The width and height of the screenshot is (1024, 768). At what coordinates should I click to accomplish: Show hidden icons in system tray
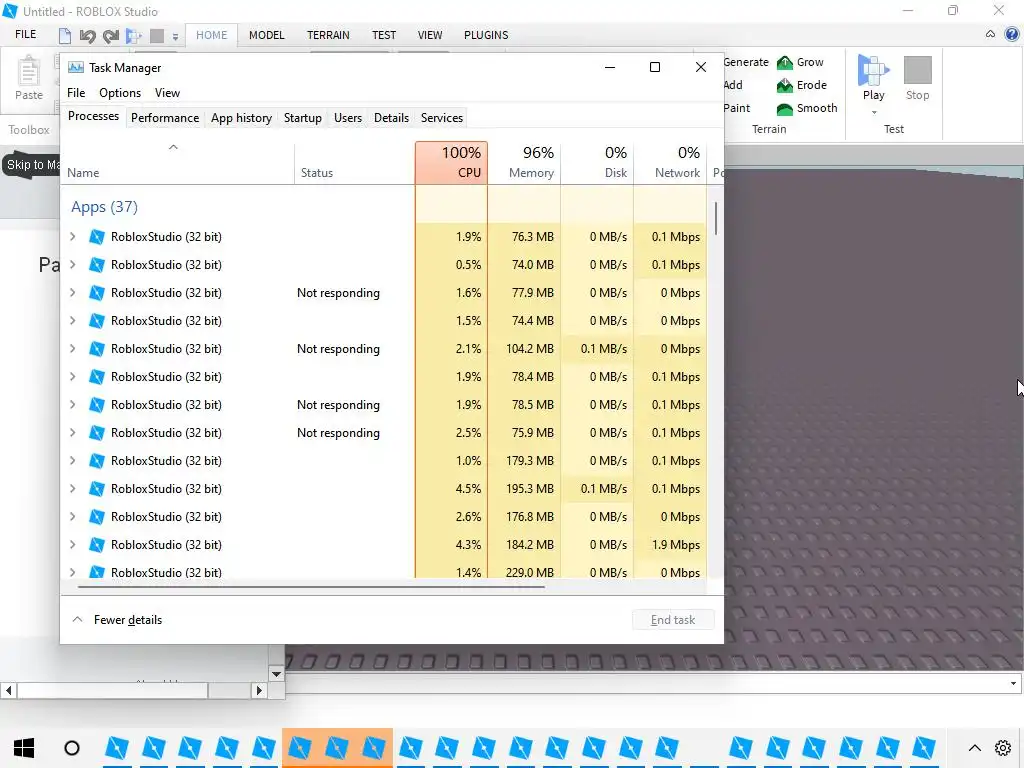pos(974,748)
